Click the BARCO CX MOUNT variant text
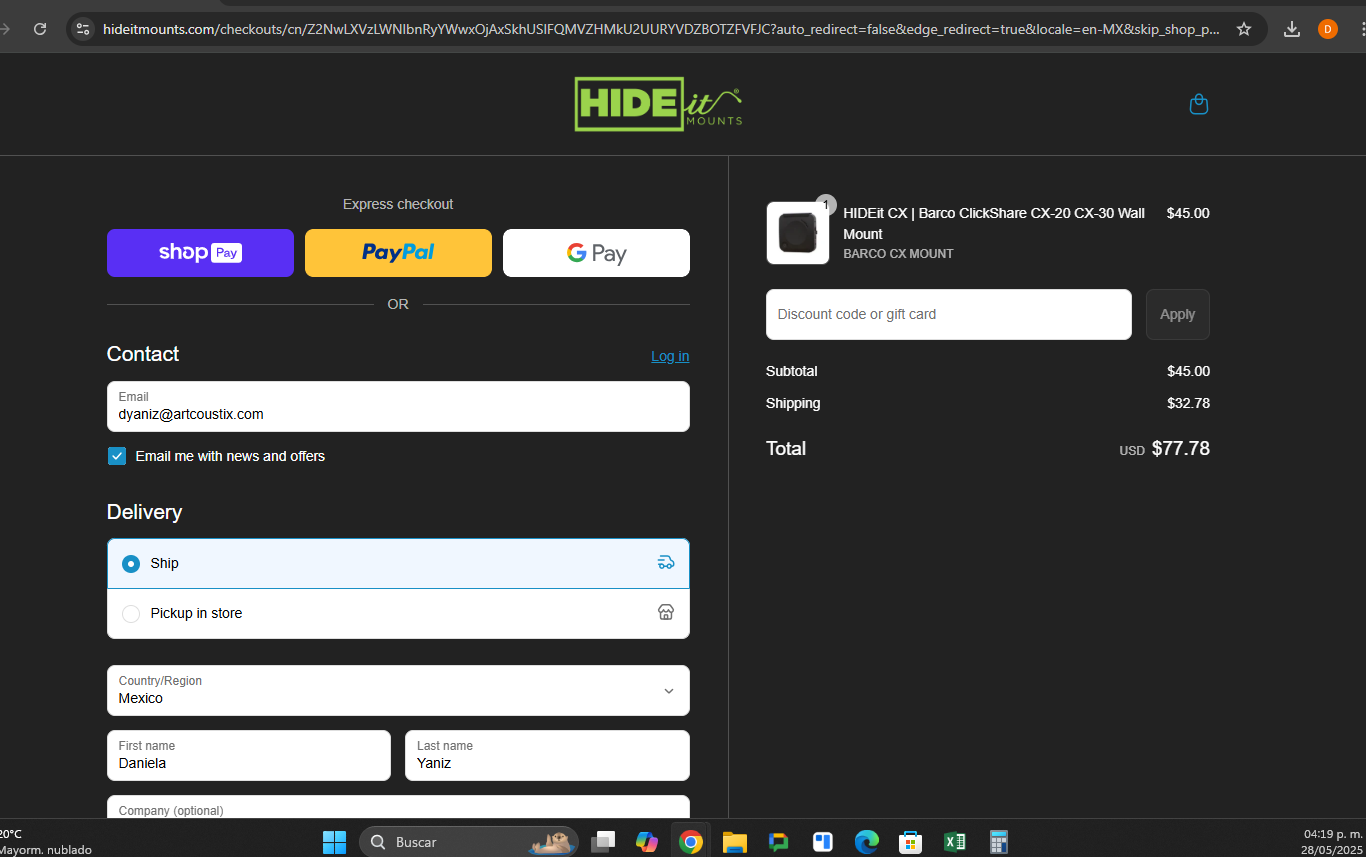This screenshot has height=857, width=1366. [x=898, y=254]
